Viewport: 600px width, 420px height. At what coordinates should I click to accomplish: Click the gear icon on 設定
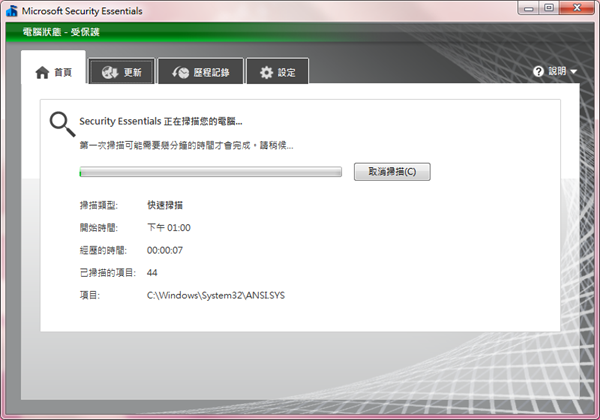click(x=266, y=72)
